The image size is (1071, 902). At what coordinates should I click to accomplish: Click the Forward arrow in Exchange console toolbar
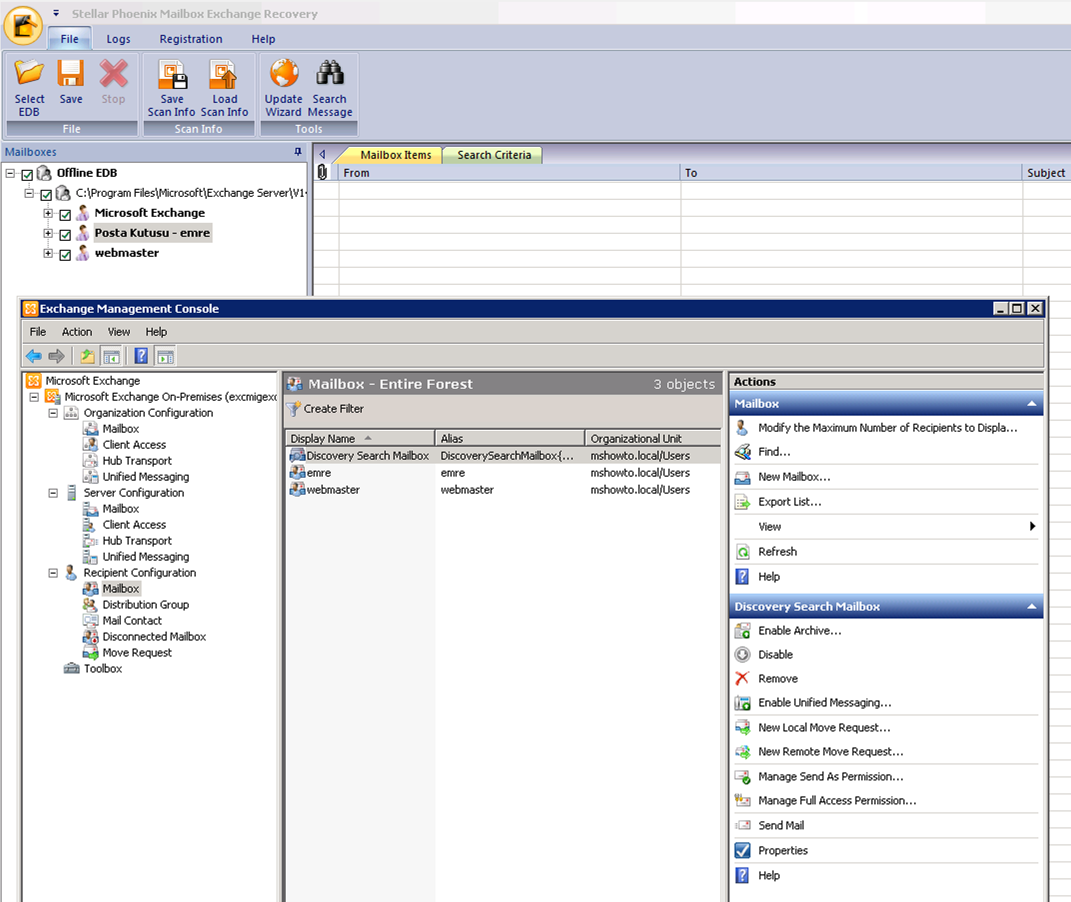tap(57, 356)
